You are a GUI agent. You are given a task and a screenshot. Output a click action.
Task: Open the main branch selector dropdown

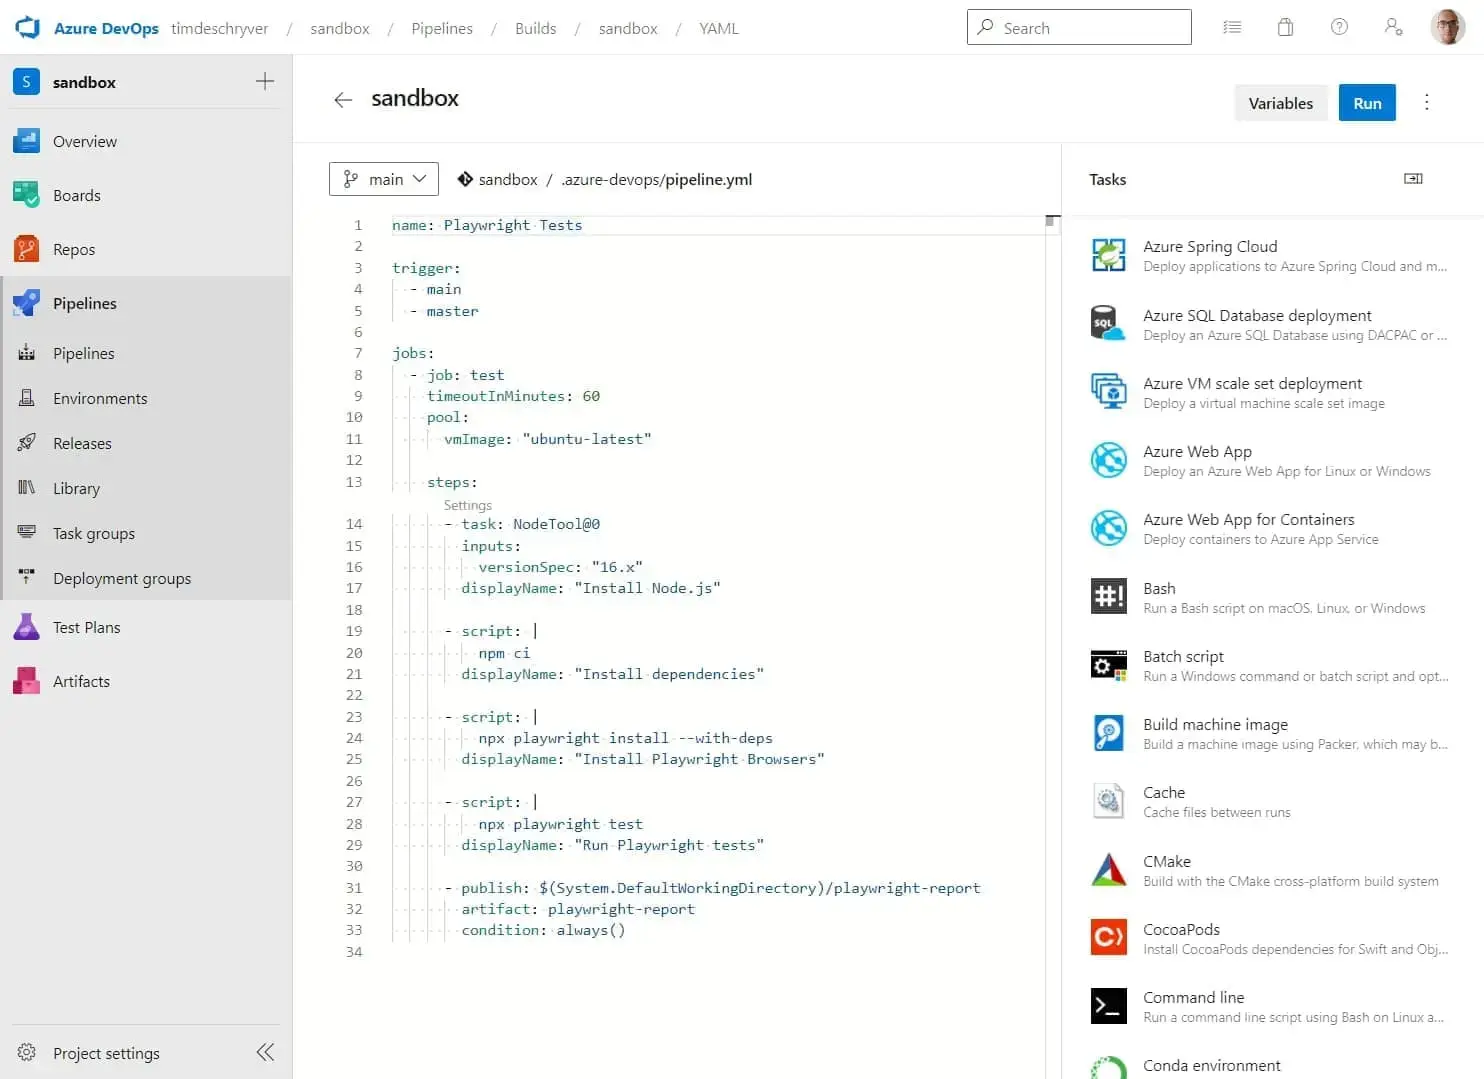(x=384, y=179)
